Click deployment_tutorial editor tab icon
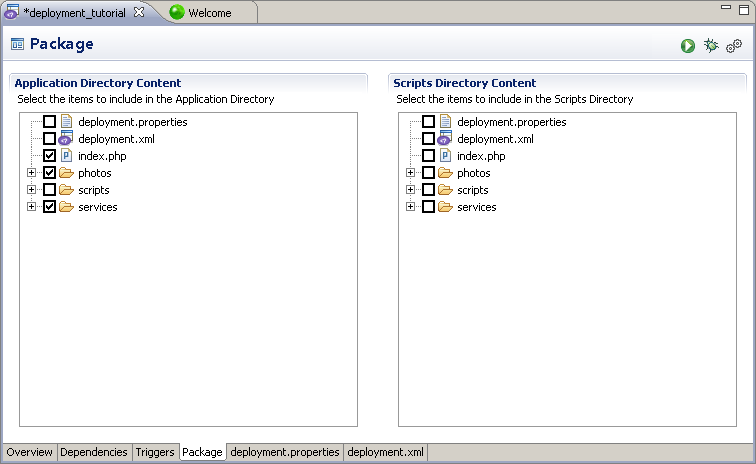This screenshot has width=756, height=464. pyautogui.click(x=12, y=12)
